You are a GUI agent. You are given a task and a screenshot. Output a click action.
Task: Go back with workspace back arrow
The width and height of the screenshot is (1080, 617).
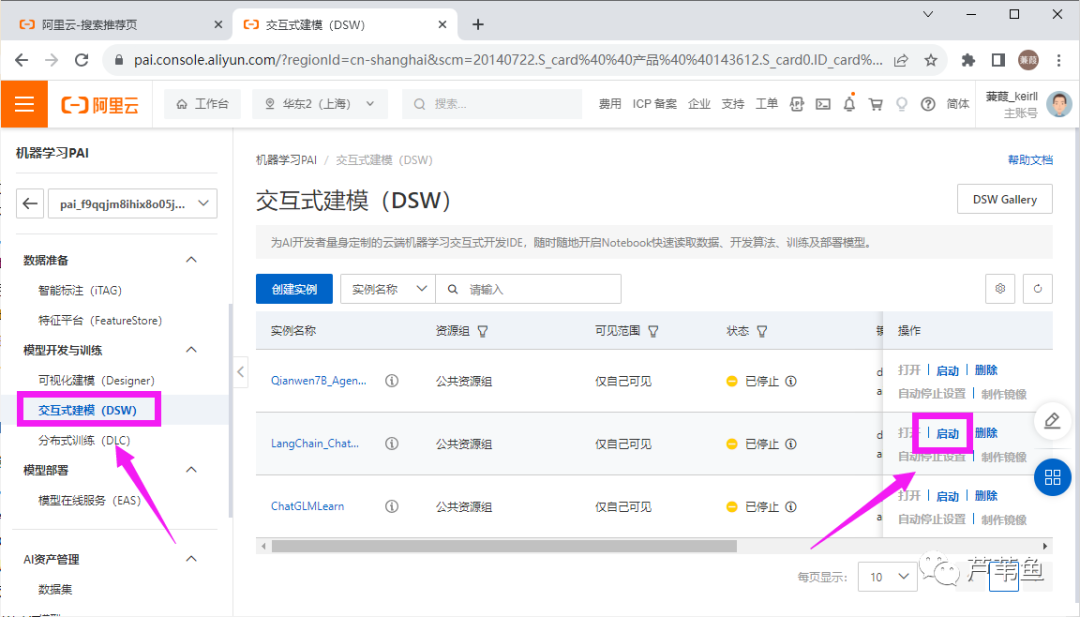(30, 203)
